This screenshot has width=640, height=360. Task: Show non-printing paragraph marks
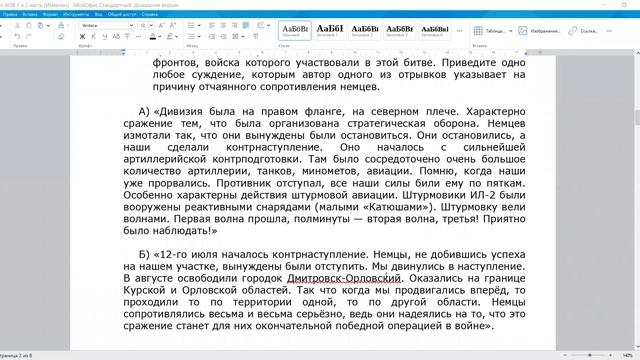coord(256,36)
